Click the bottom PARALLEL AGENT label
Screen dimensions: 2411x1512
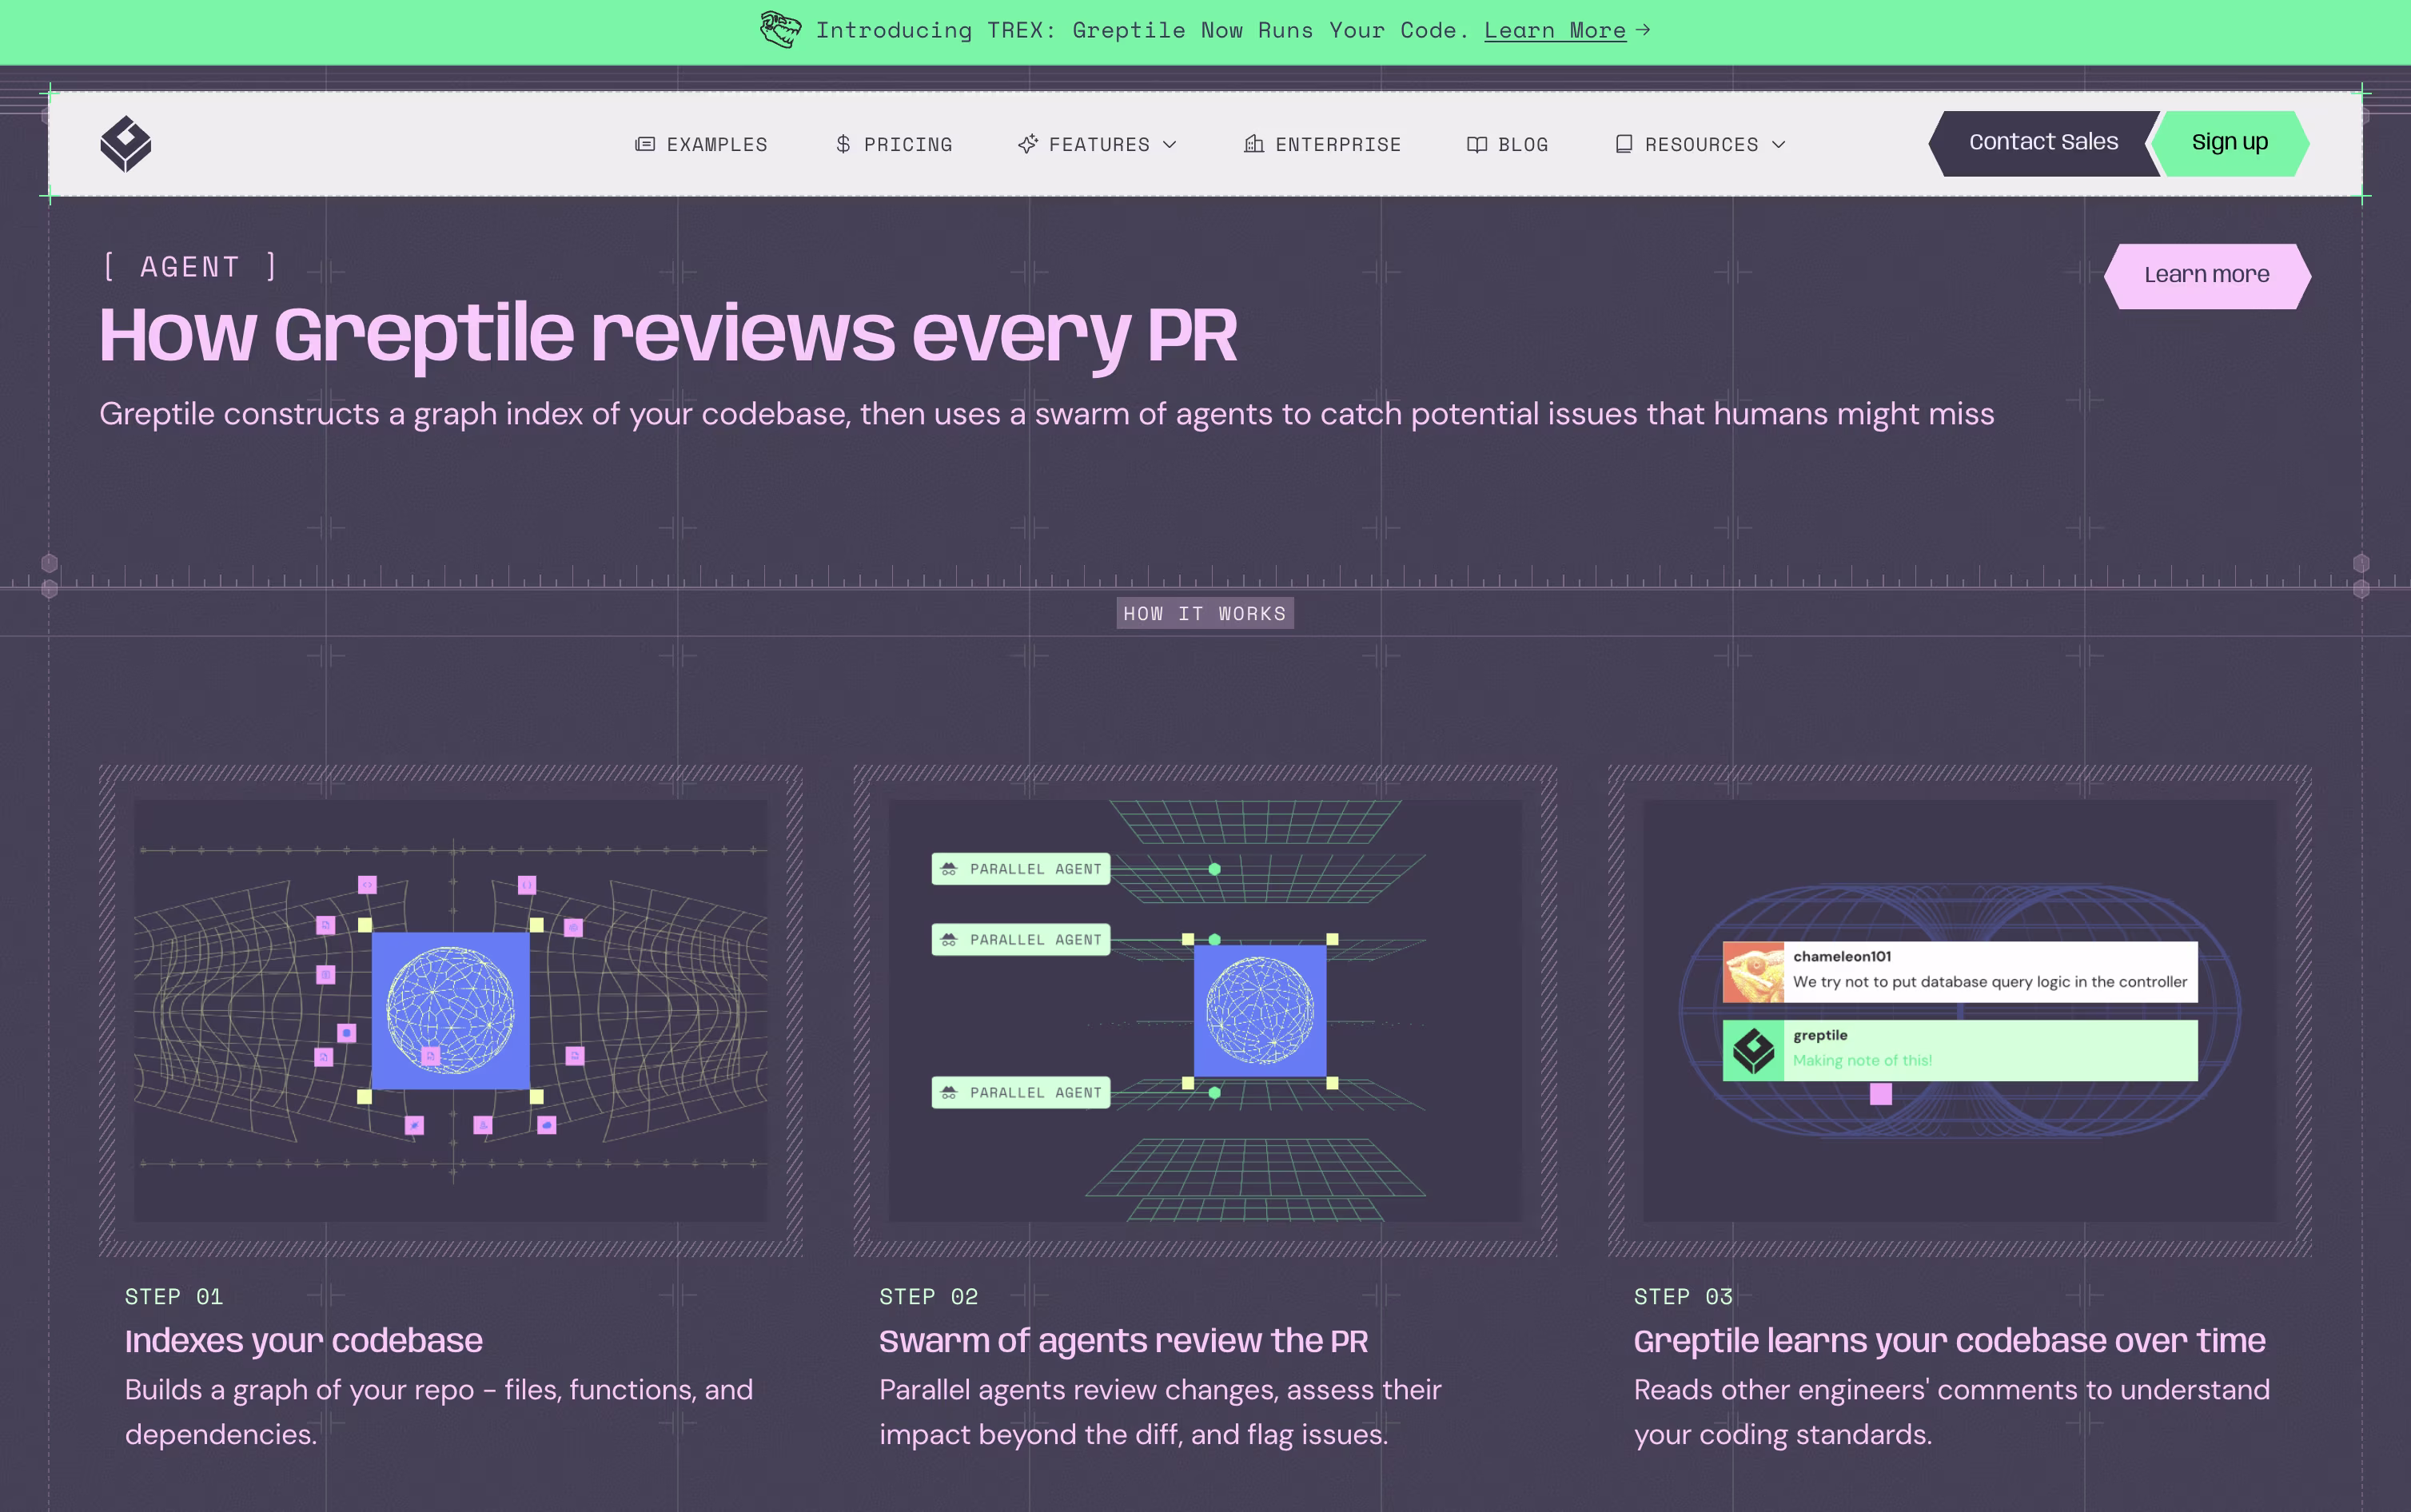click(x=1021, y=1093)
